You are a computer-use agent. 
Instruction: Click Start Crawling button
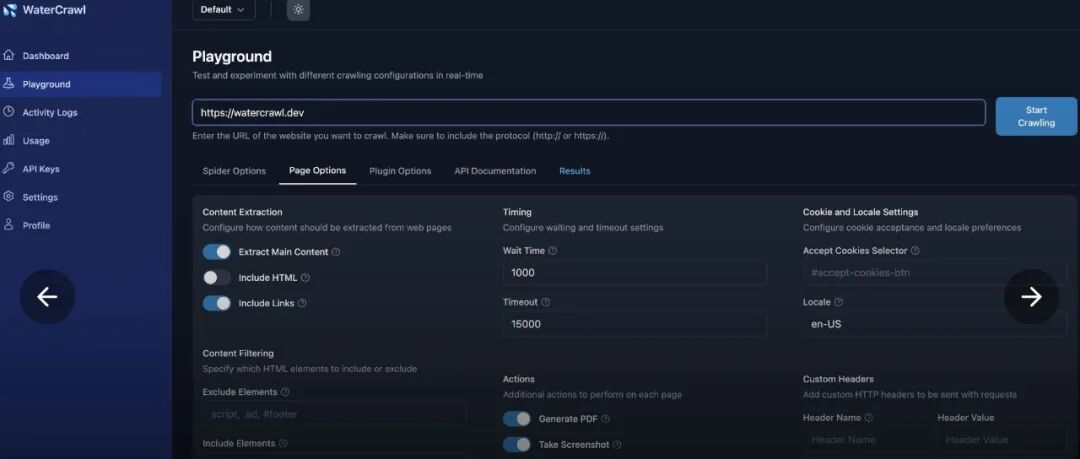click(x=1036, y=116)
